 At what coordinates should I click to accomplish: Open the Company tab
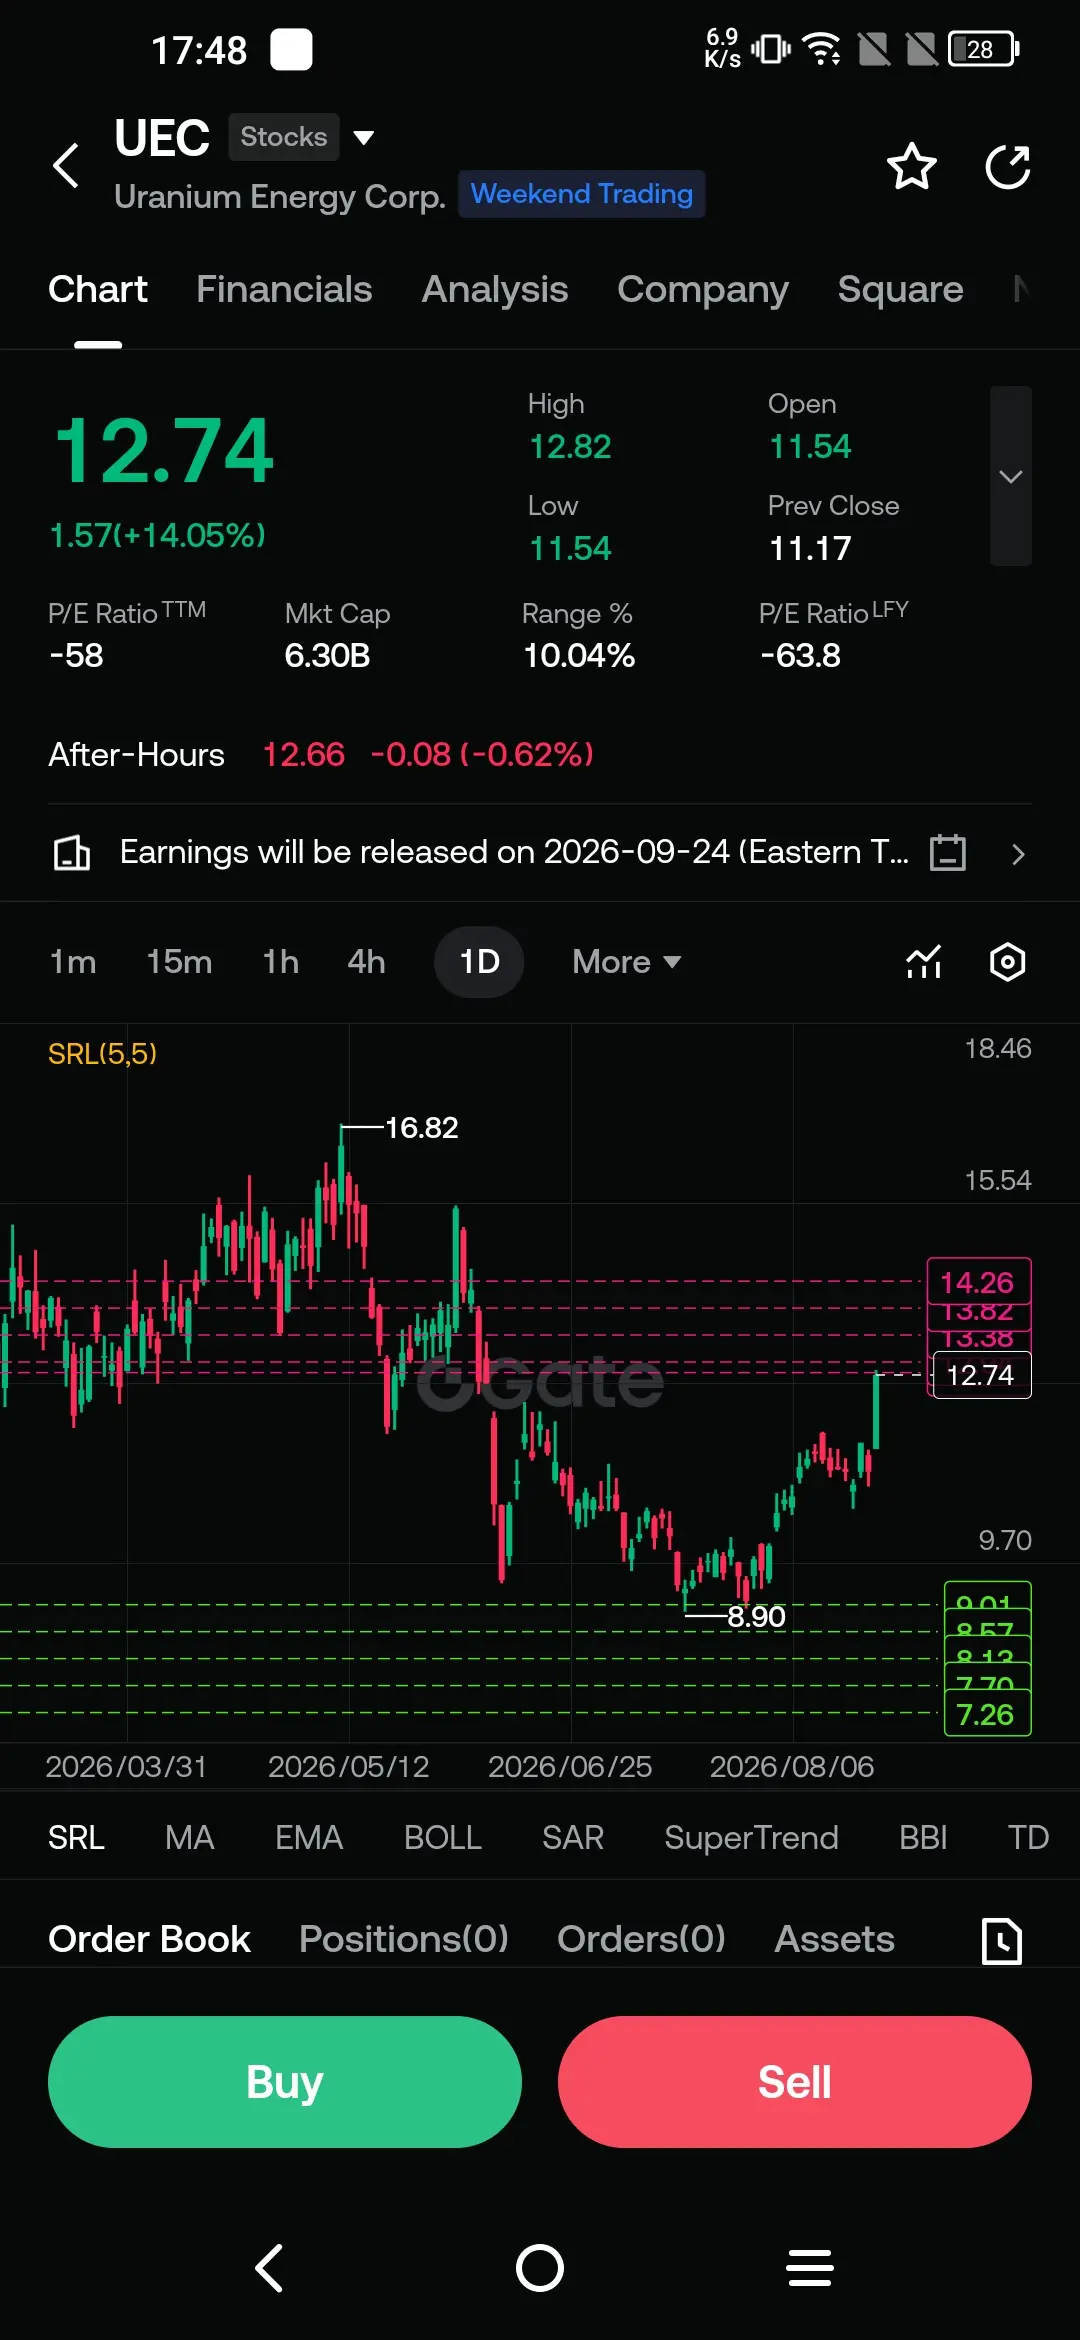pos(703,289)
